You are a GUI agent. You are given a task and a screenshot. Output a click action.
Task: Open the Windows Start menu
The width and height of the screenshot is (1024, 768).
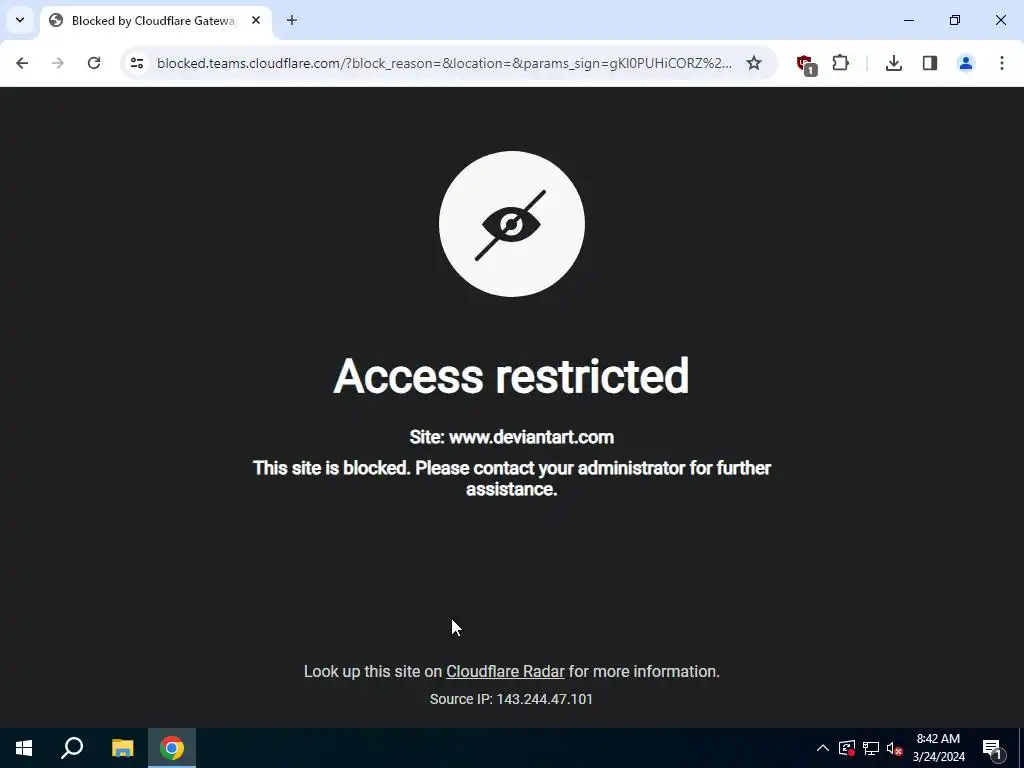click(x=24, y=748)
